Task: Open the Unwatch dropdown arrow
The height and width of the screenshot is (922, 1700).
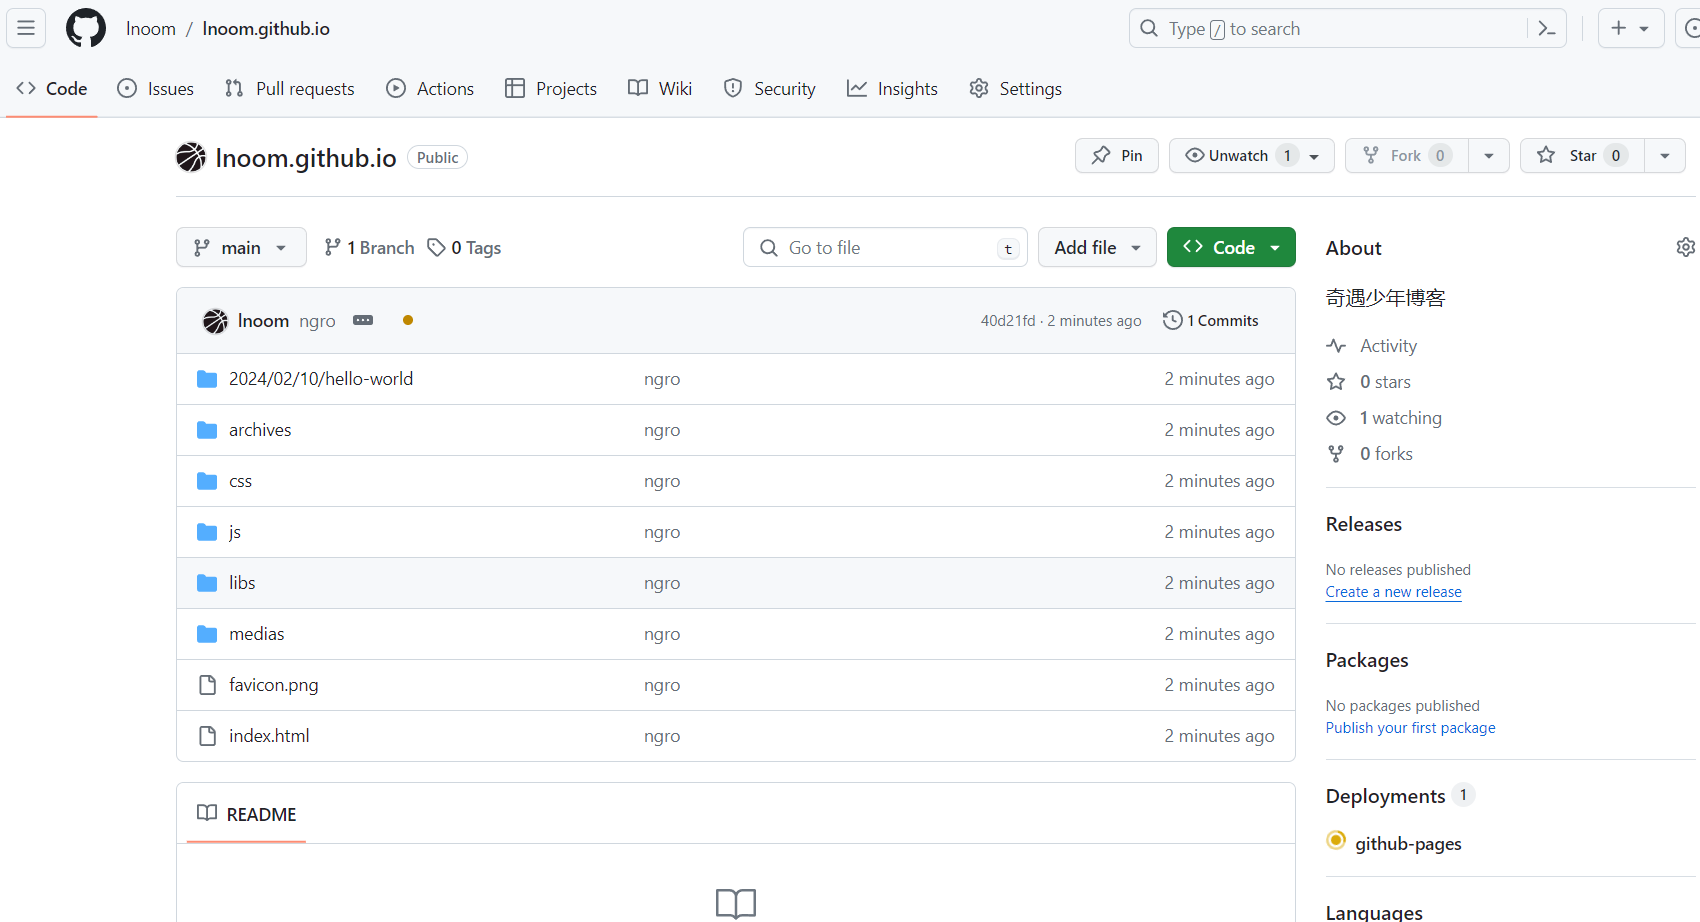Action: tap(1315, 156)
